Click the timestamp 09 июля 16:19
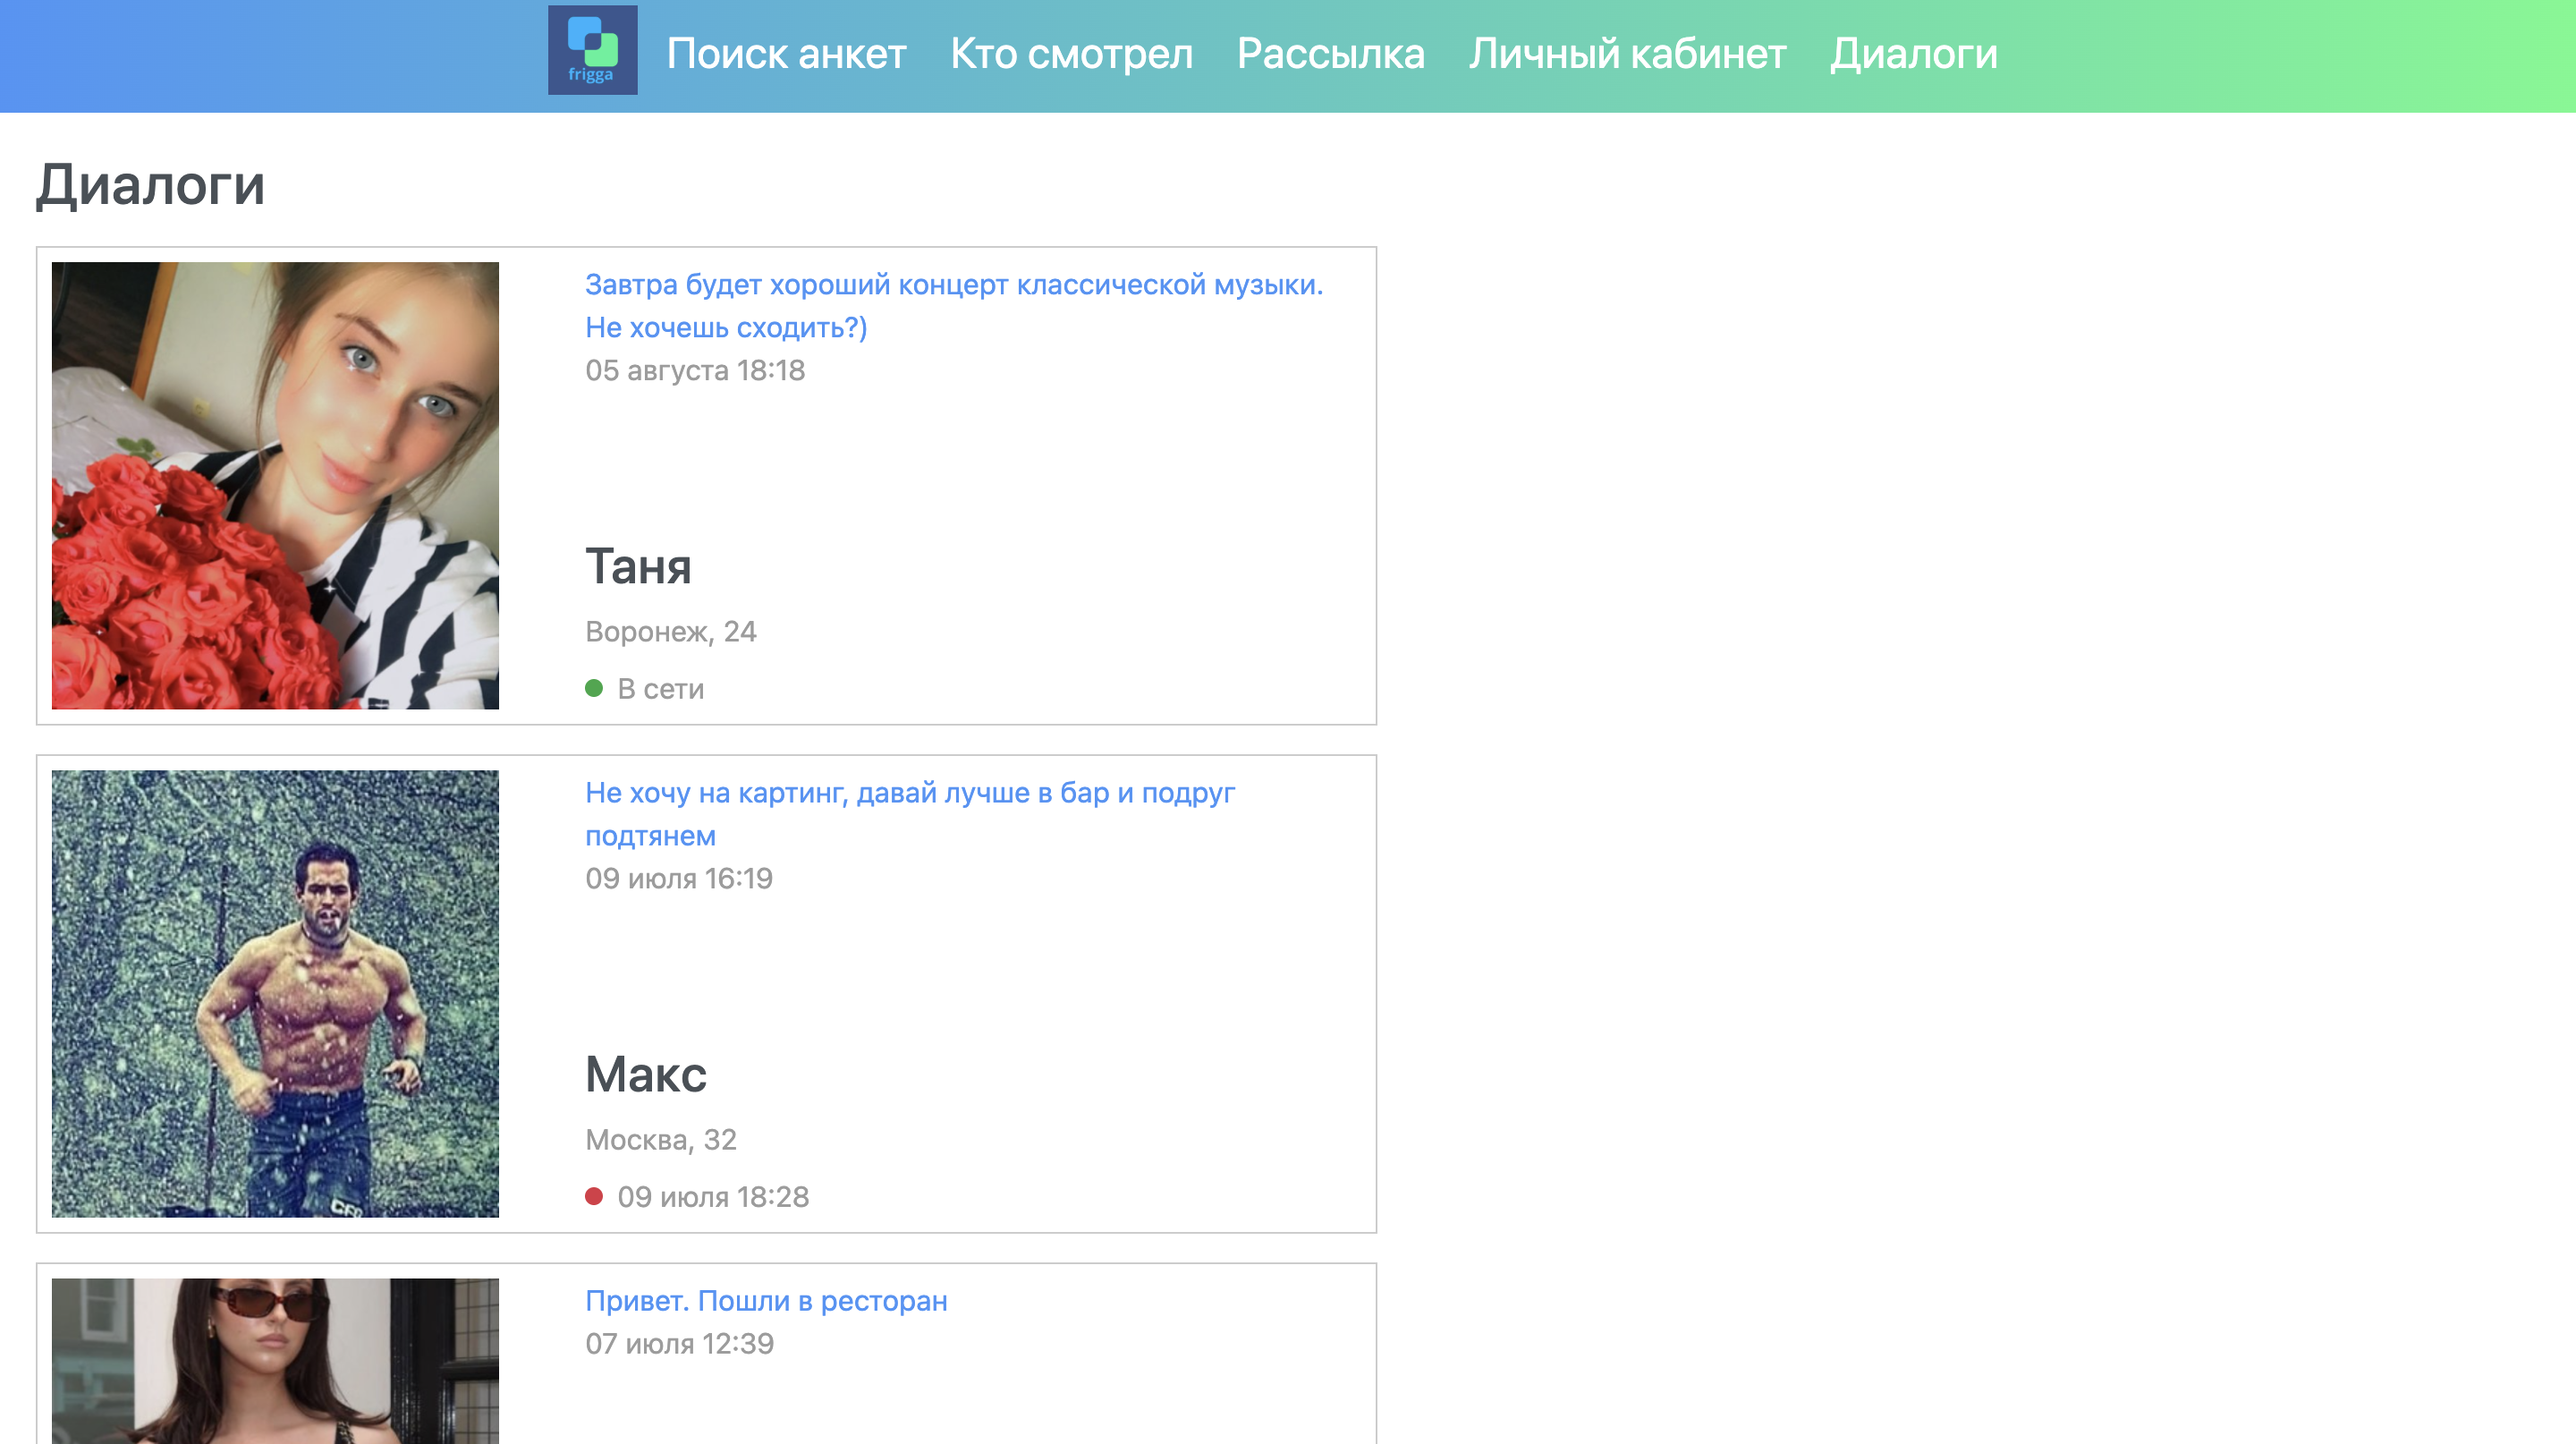This screenshot has height=1444, width=2576. tap(679, 879)
